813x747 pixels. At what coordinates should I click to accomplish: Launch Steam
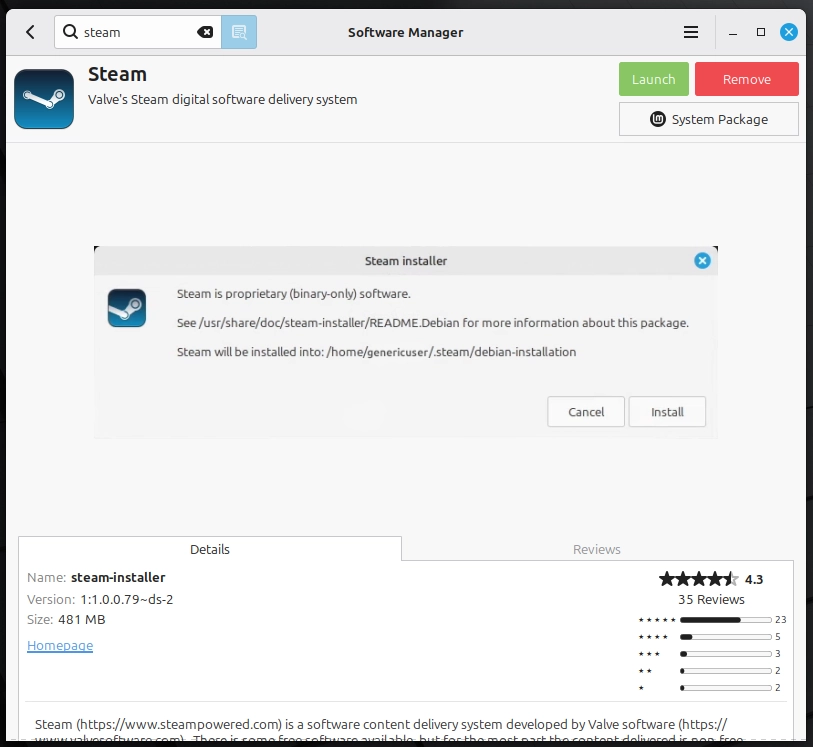(x=653, y=78)
